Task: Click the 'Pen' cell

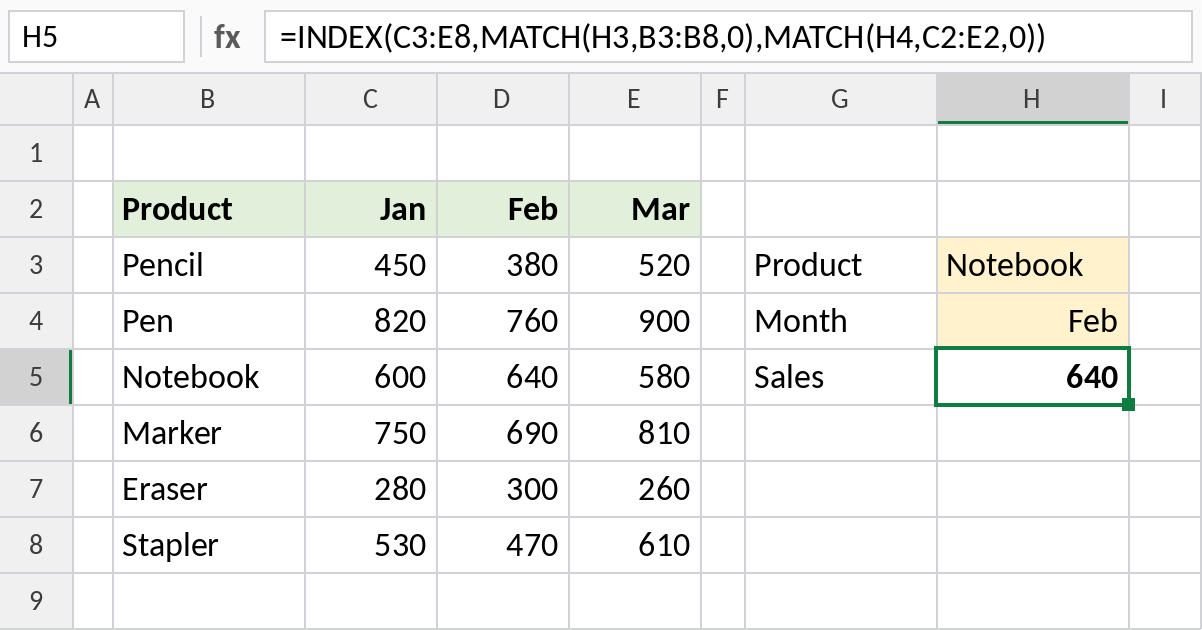Action: (x=209, y=321)
